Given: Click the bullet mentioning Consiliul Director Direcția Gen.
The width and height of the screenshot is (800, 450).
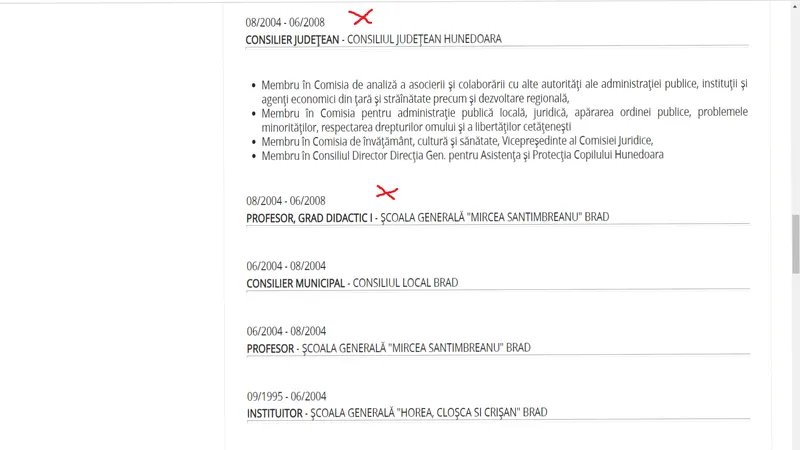Looking at the screenshot, I should pyautogui.click(x=462, y=155).
